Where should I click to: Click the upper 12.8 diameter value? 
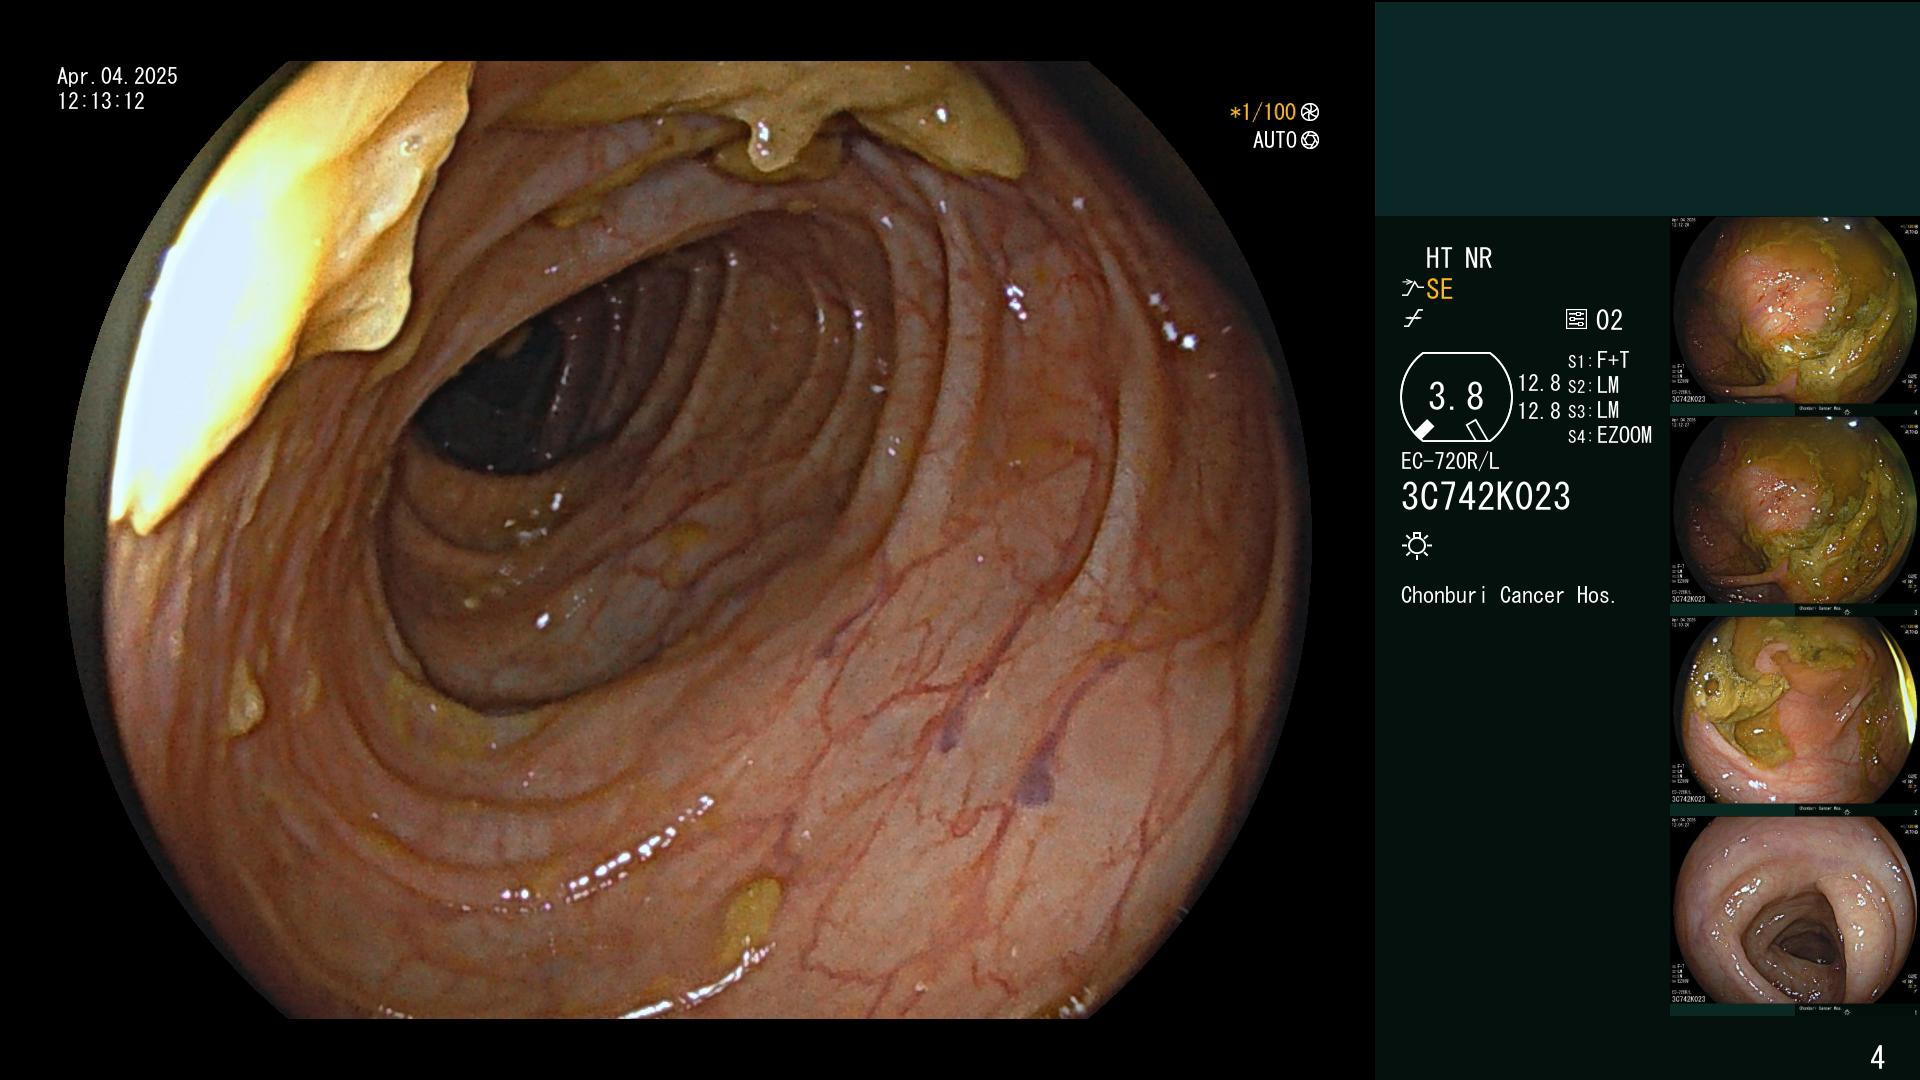[x=1539, y=384]
